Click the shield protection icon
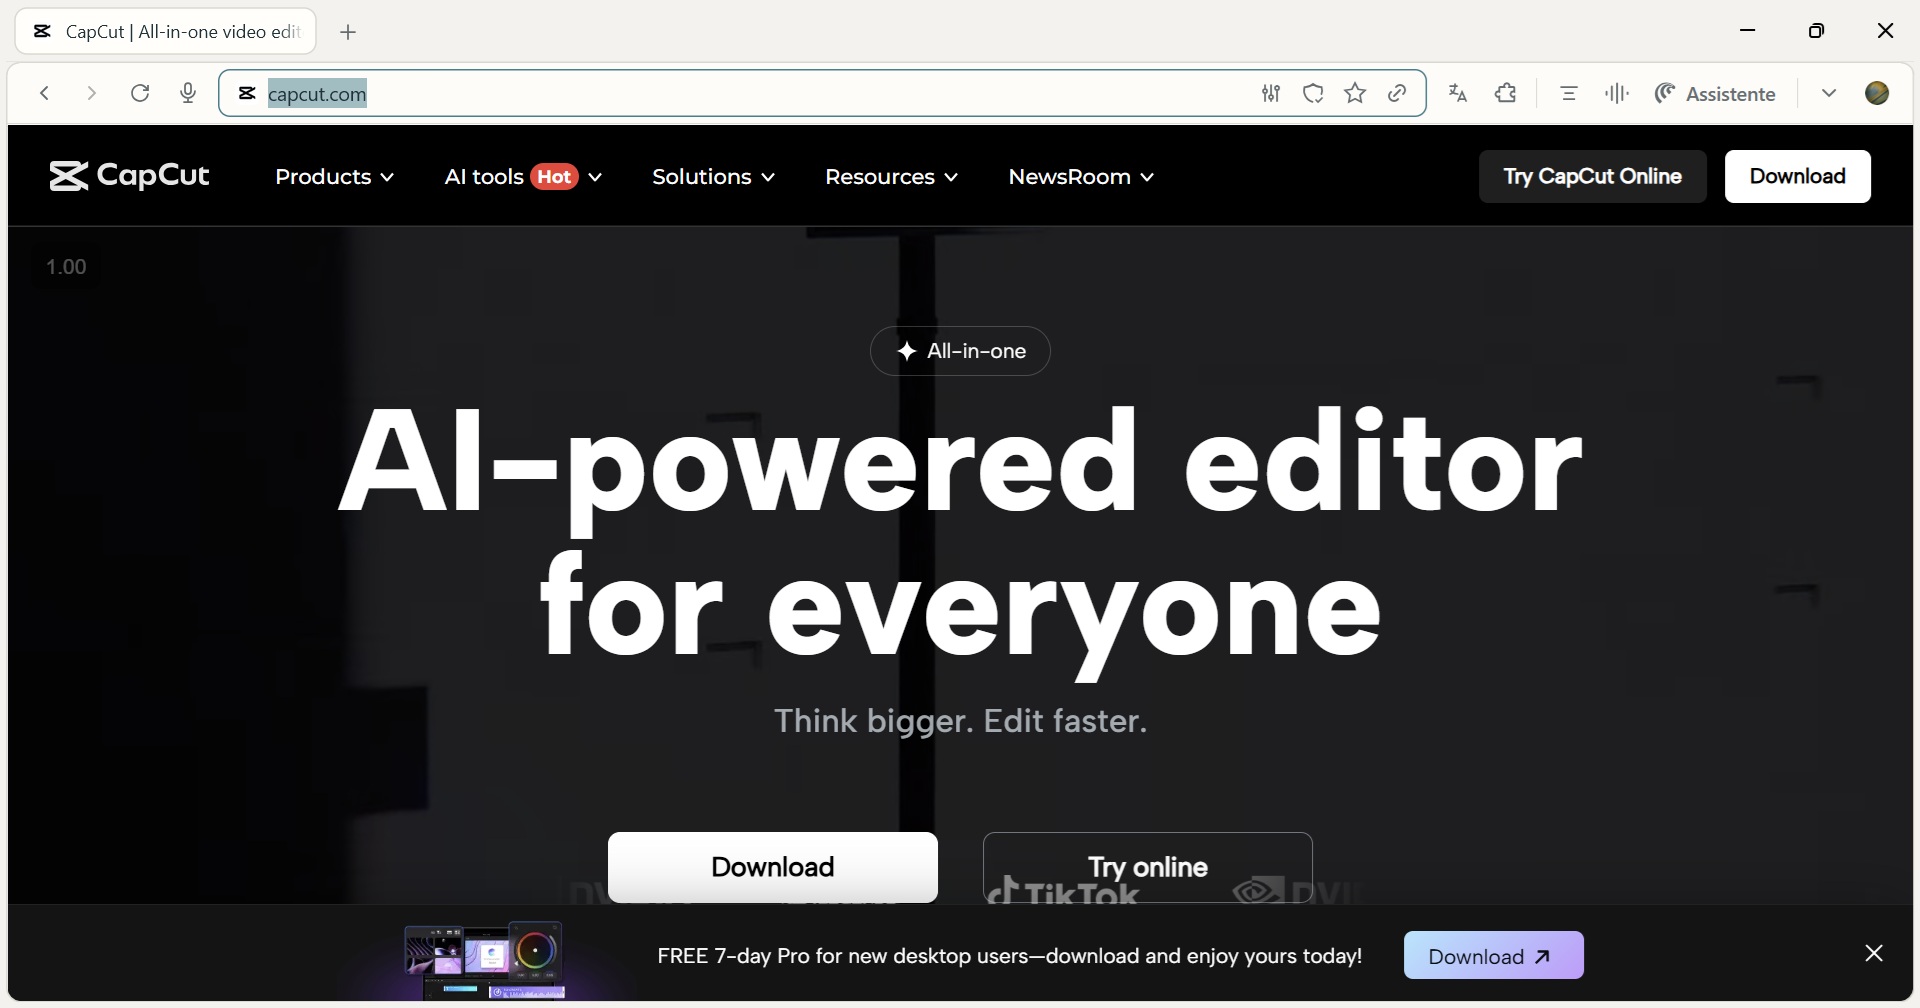Screen dimensions: 1920x1008 point(1313,93)
